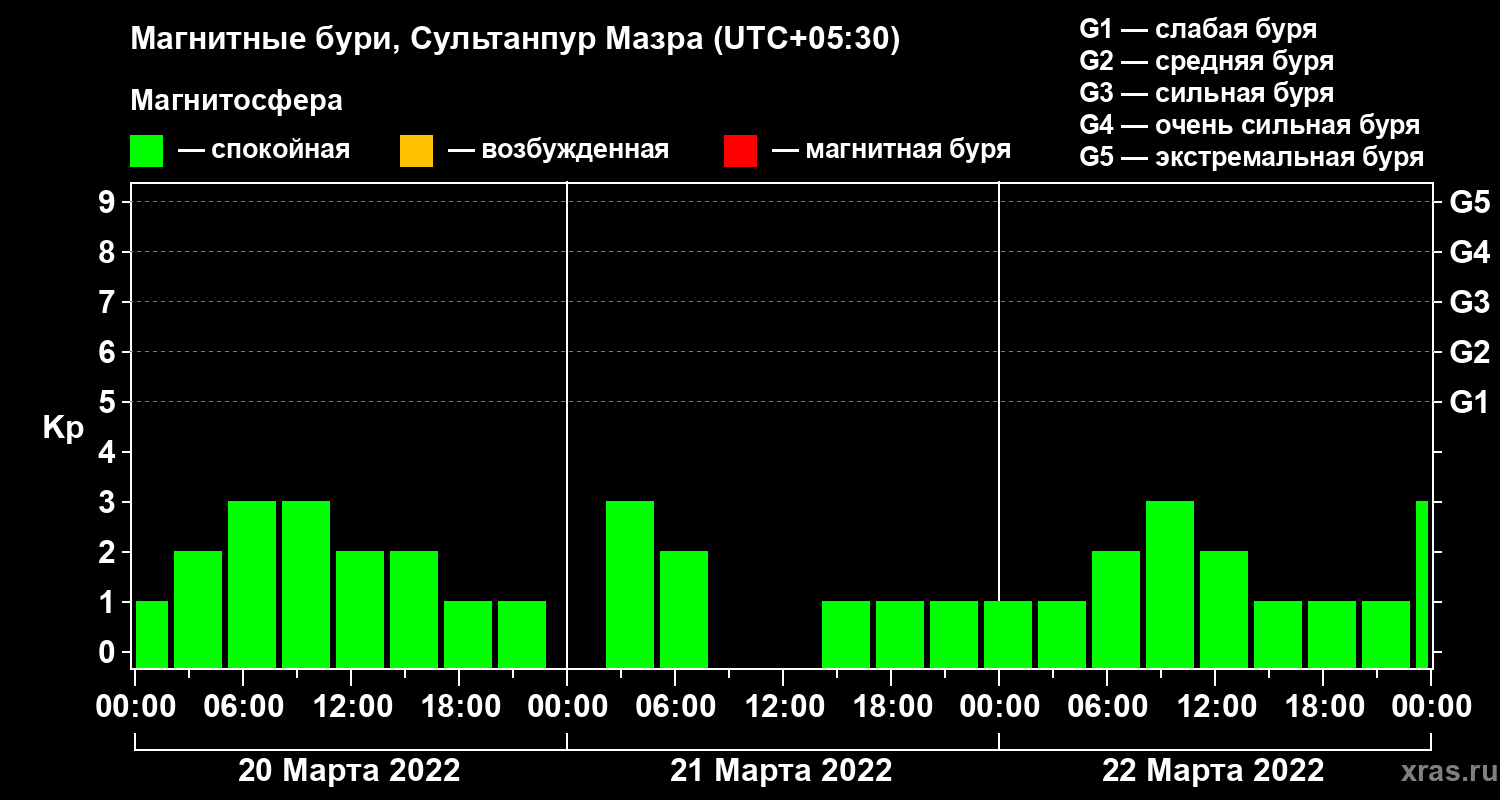Click the 12:00 time label of 20 March
The height and width of the screenshot is (800, 1500).
click(351, 707)
